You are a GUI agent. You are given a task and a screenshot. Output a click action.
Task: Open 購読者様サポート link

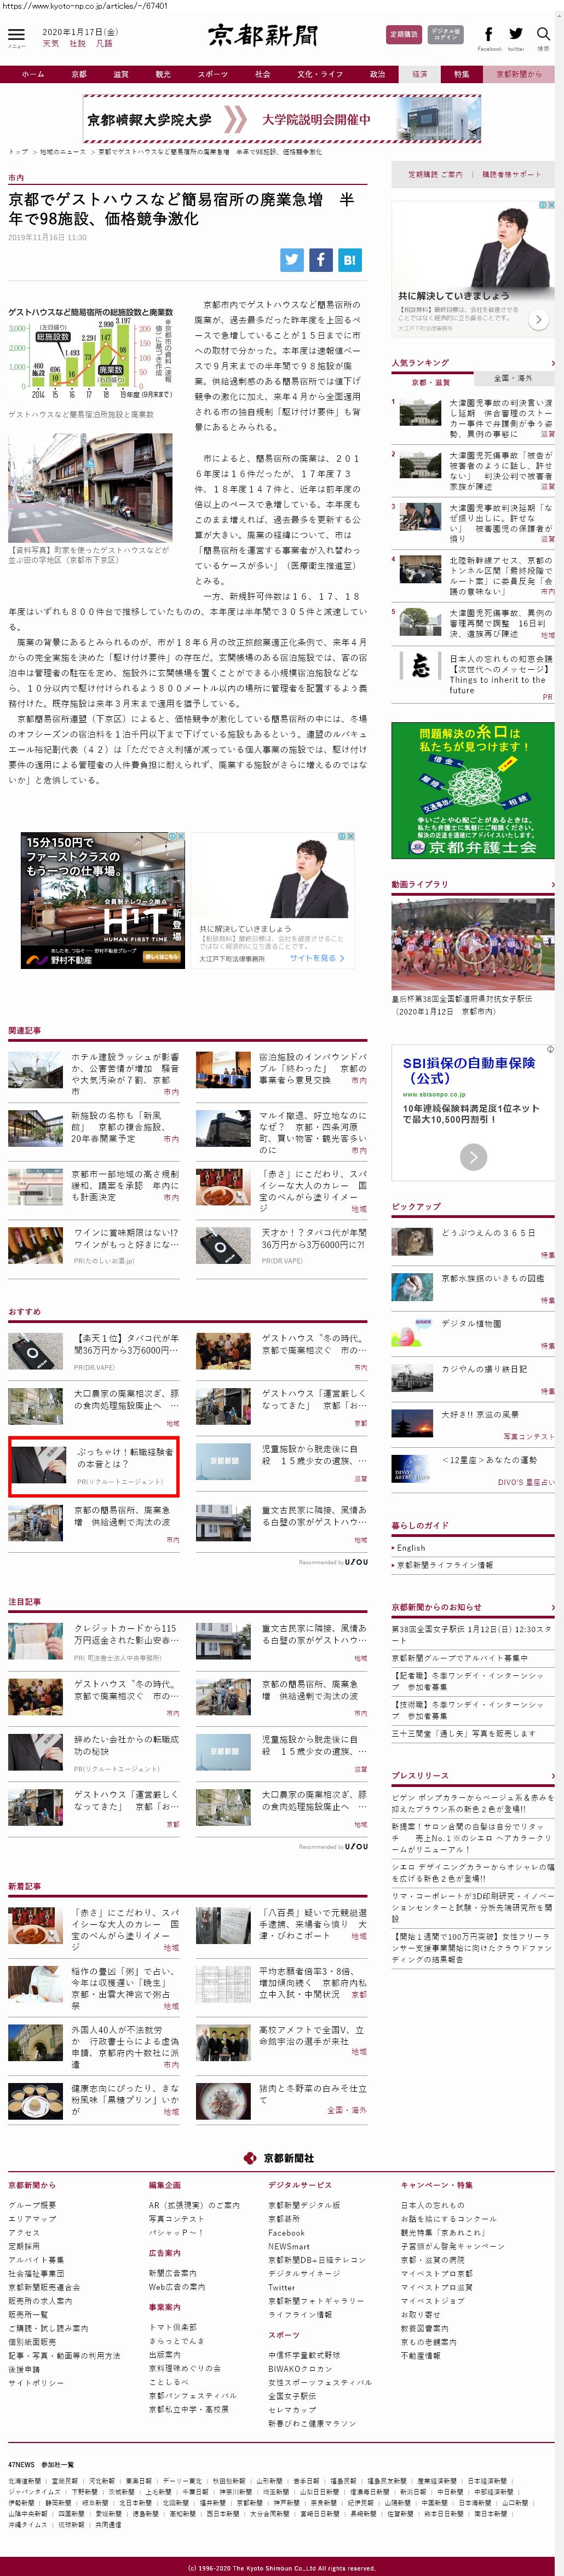pos(511,174)
